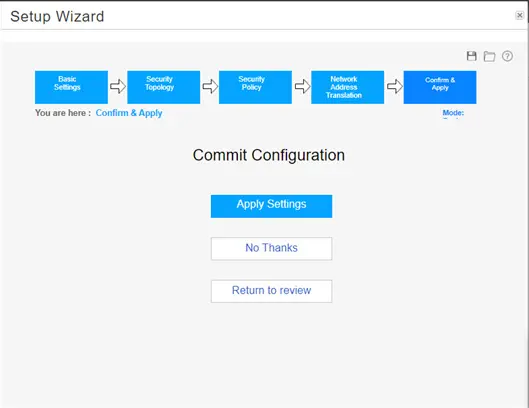
Task: Click the Commit Configuration heading
Action: tap(269, 155)
